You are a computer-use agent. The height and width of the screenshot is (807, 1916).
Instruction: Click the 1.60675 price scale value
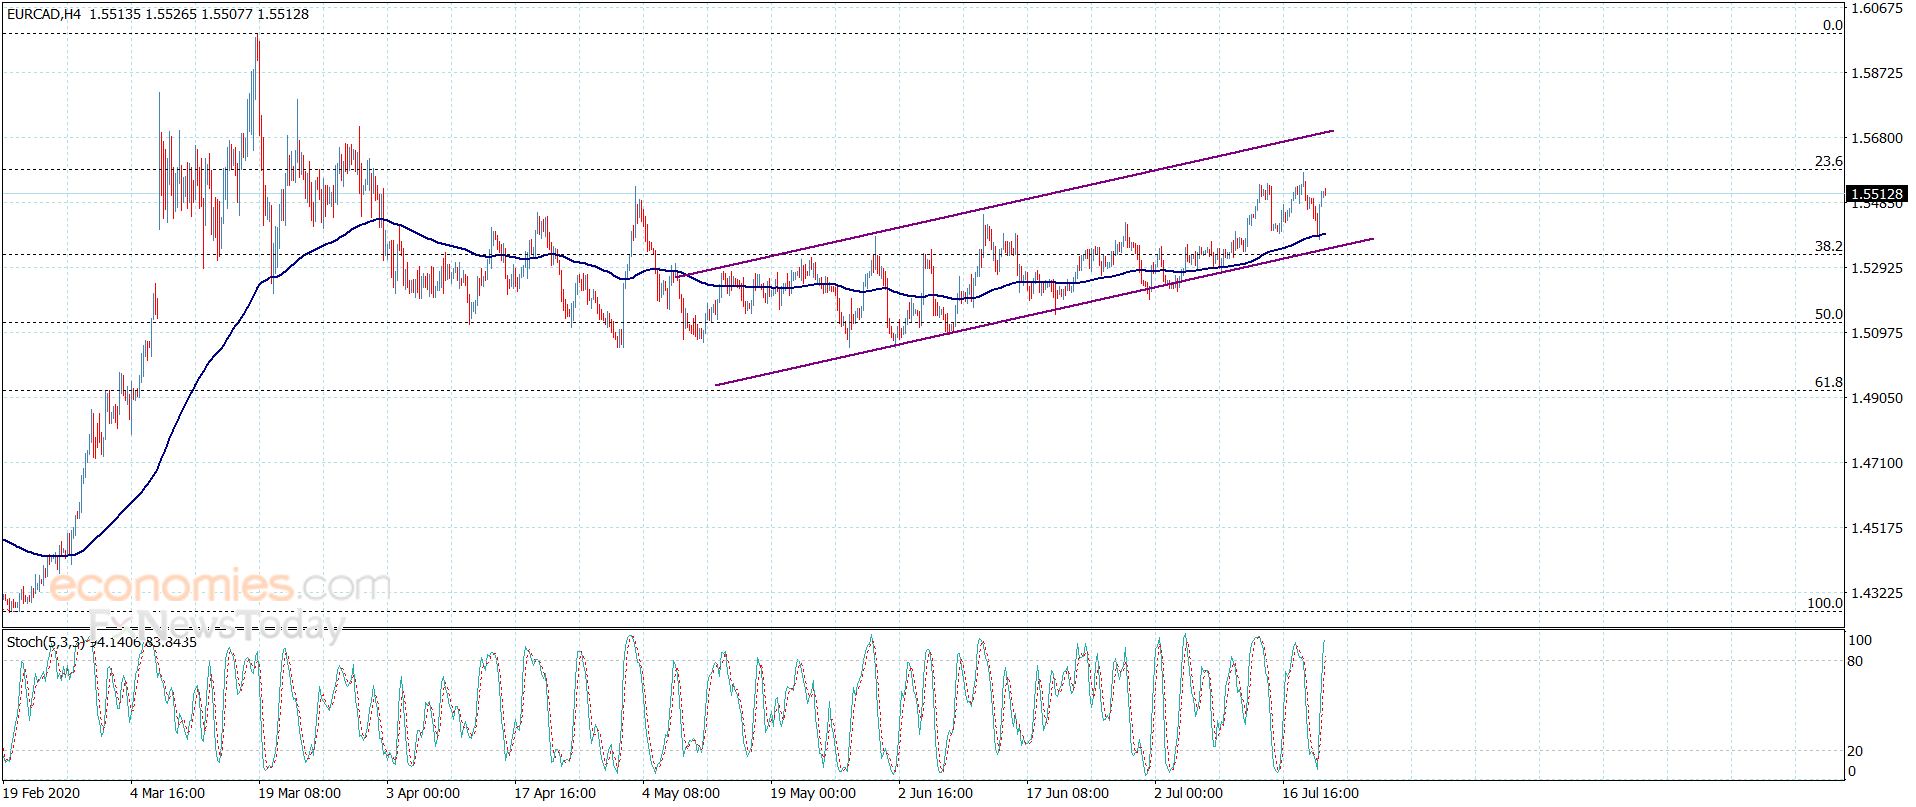pyautogui.click(x=1877, y=8)
